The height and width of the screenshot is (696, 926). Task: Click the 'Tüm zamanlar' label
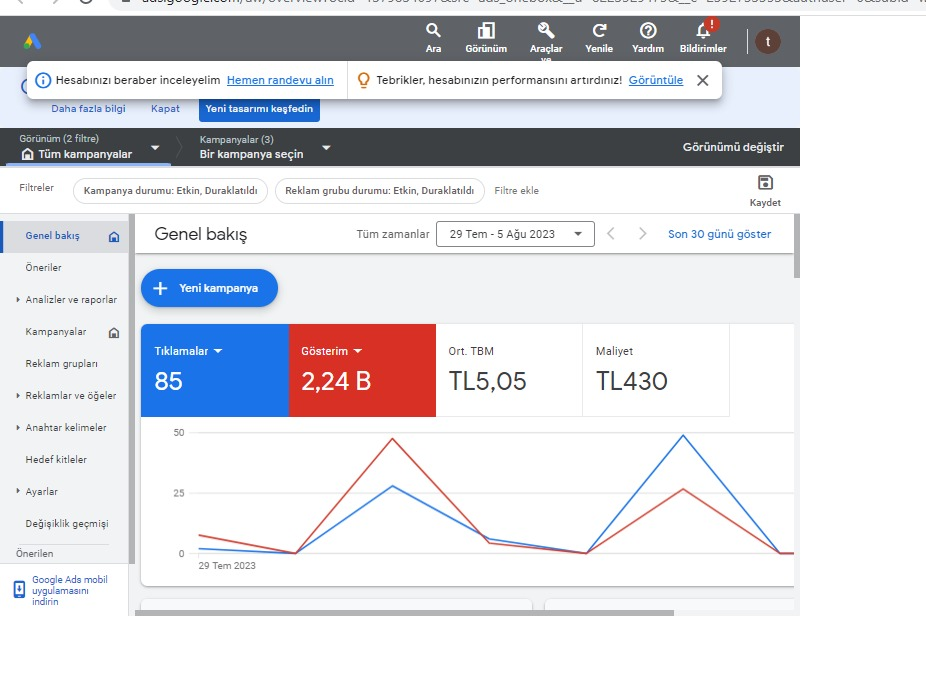[x=393, y=234]
